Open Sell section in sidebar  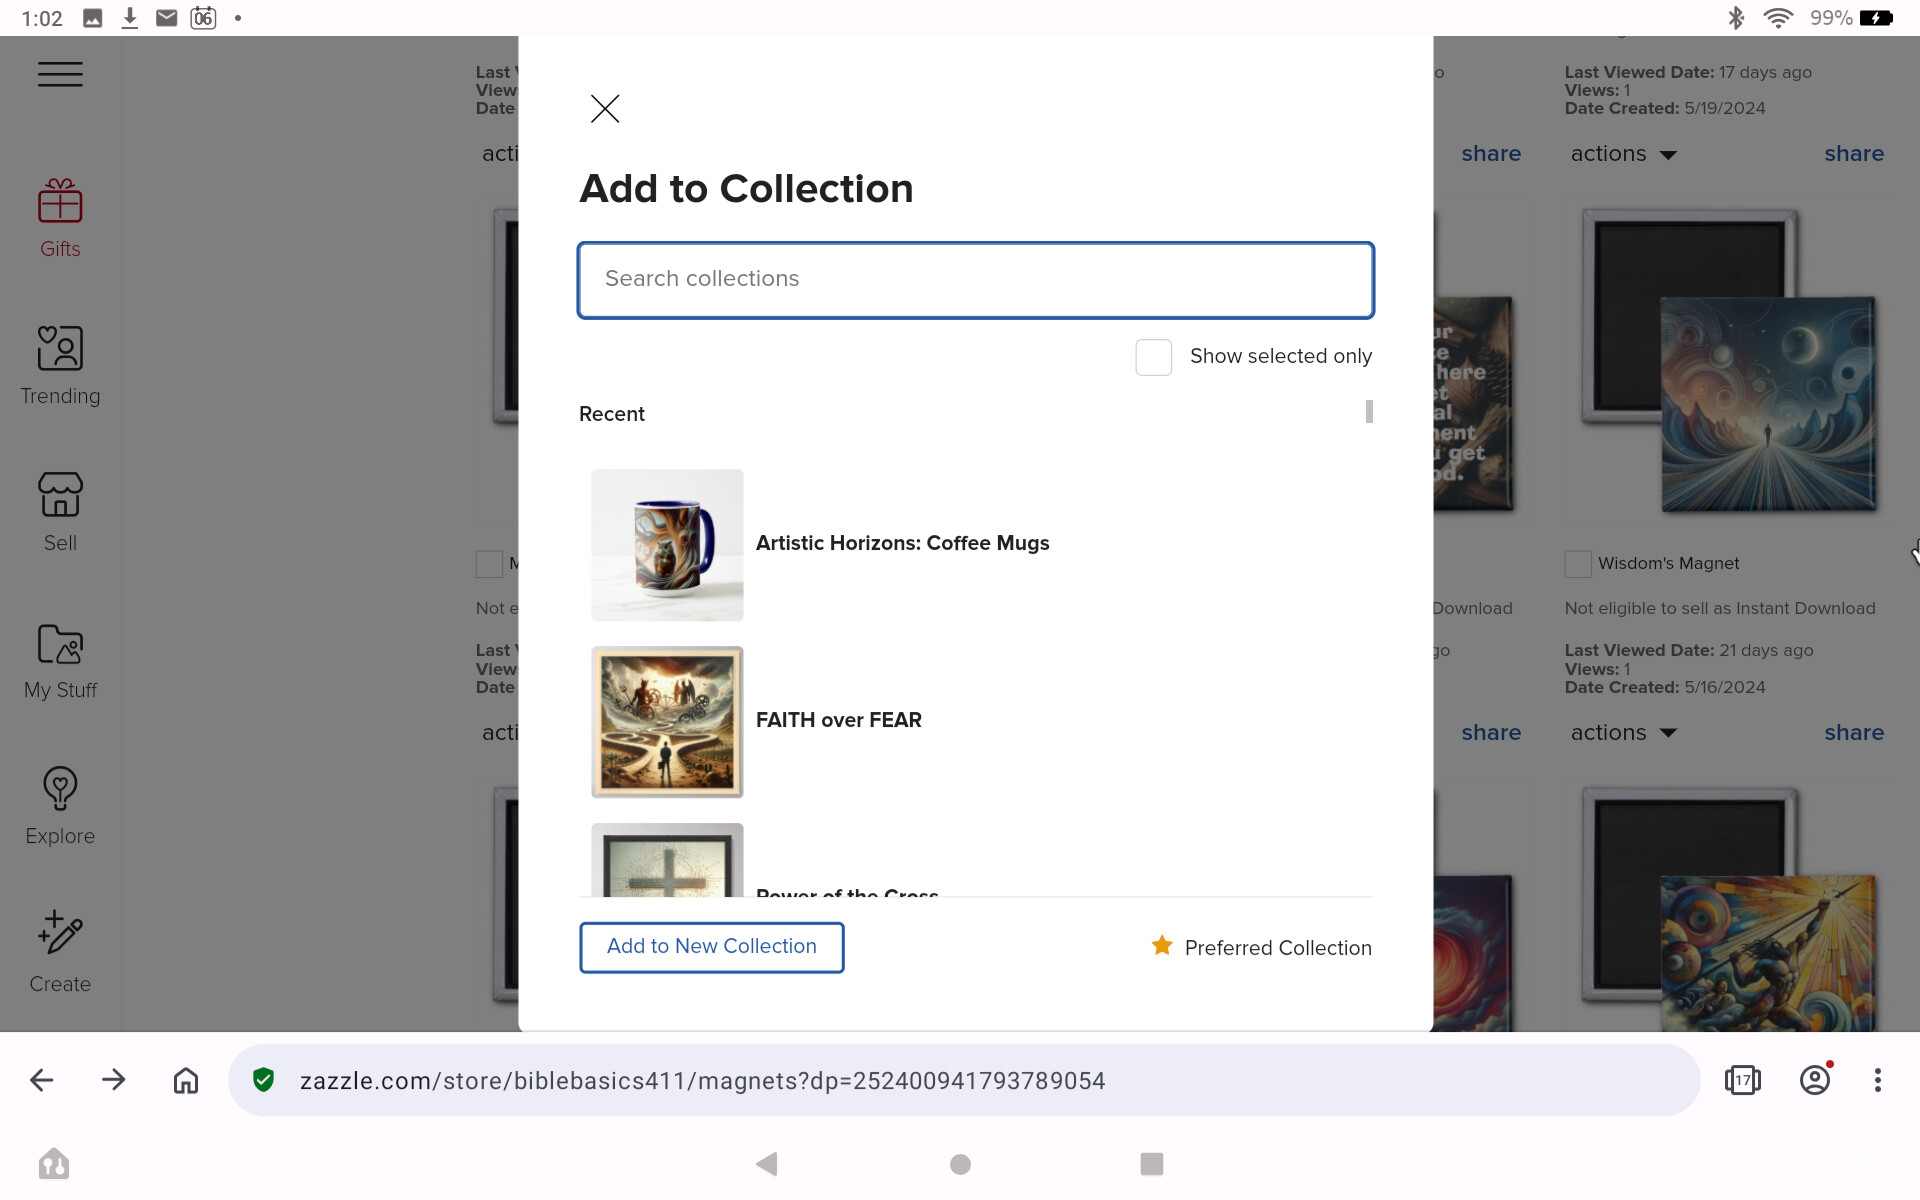60,513
